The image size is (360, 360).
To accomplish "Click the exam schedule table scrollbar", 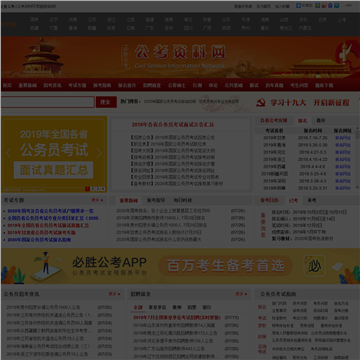I will (357, 158).
